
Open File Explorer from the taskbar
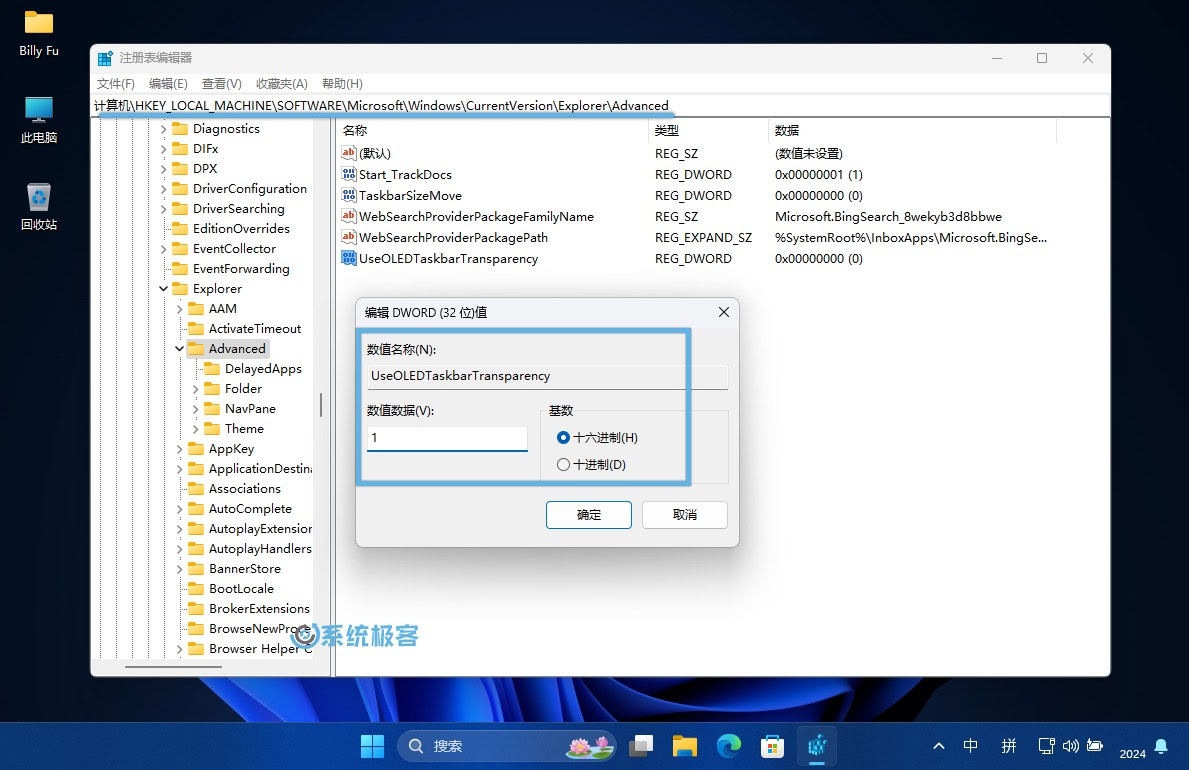click(685, 746)
